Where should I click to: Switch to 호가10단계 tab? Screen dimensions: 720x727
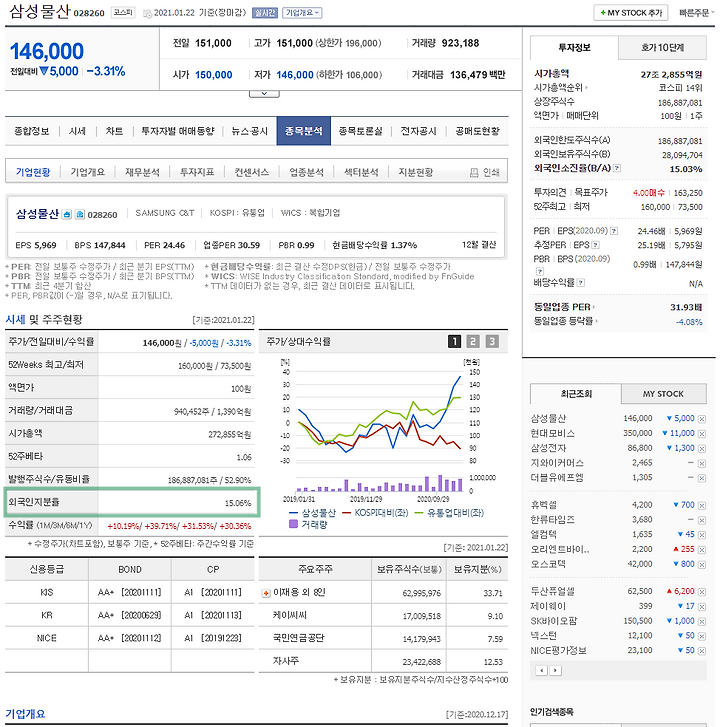[x=662, y=48]
